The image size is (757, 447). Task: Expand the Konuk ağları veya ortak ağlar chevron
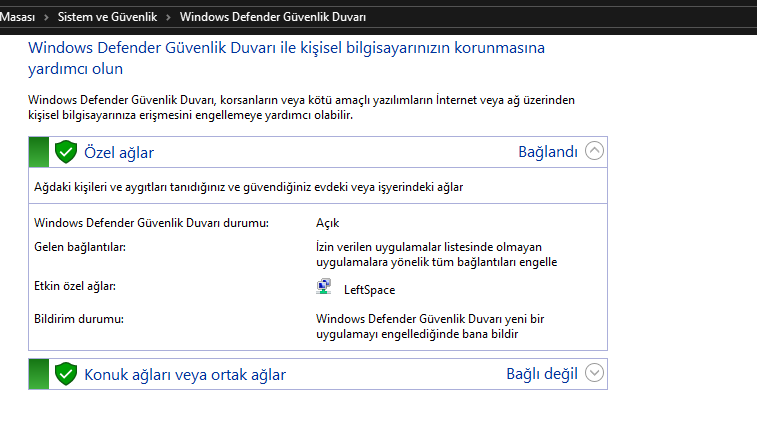click(594, 373)
